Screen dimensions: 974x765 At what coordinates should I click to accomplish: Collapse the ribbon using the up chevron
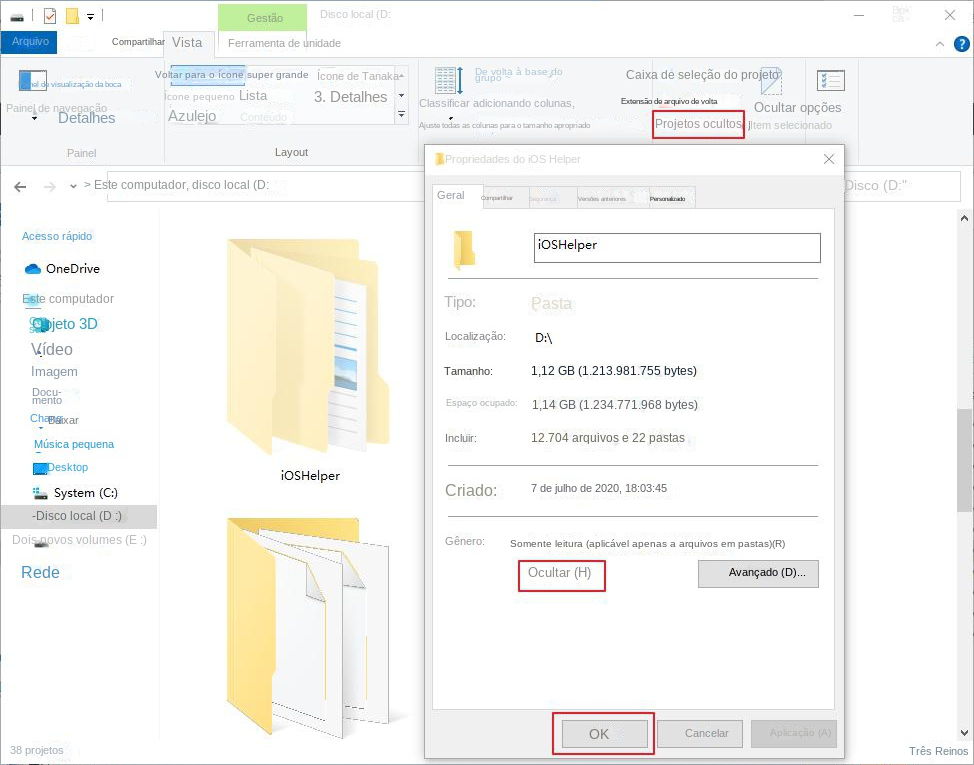click(x=938, y=44)
